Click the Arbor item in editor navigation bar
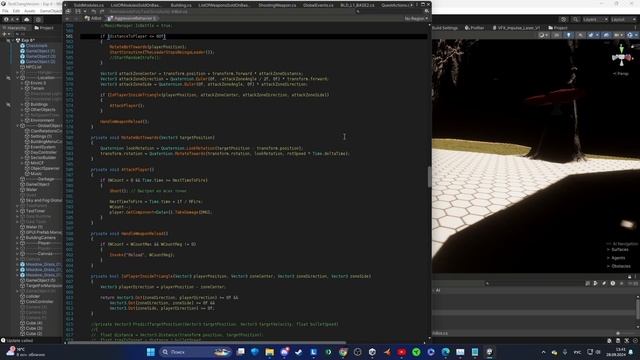The height and width of the screenshot is (360, 640). click(93, 18)
